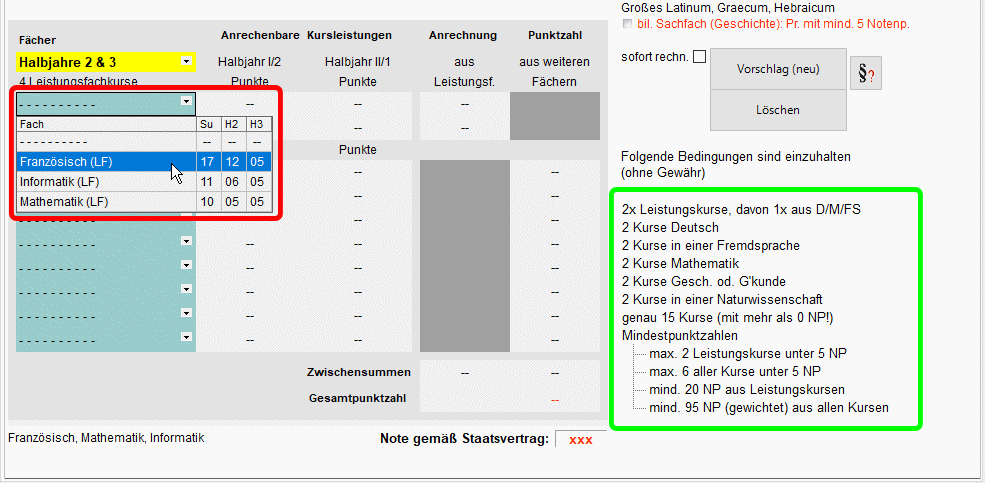
Task: Open the bottom-most subject row dropdown arrow
Action: coord(186,338)
